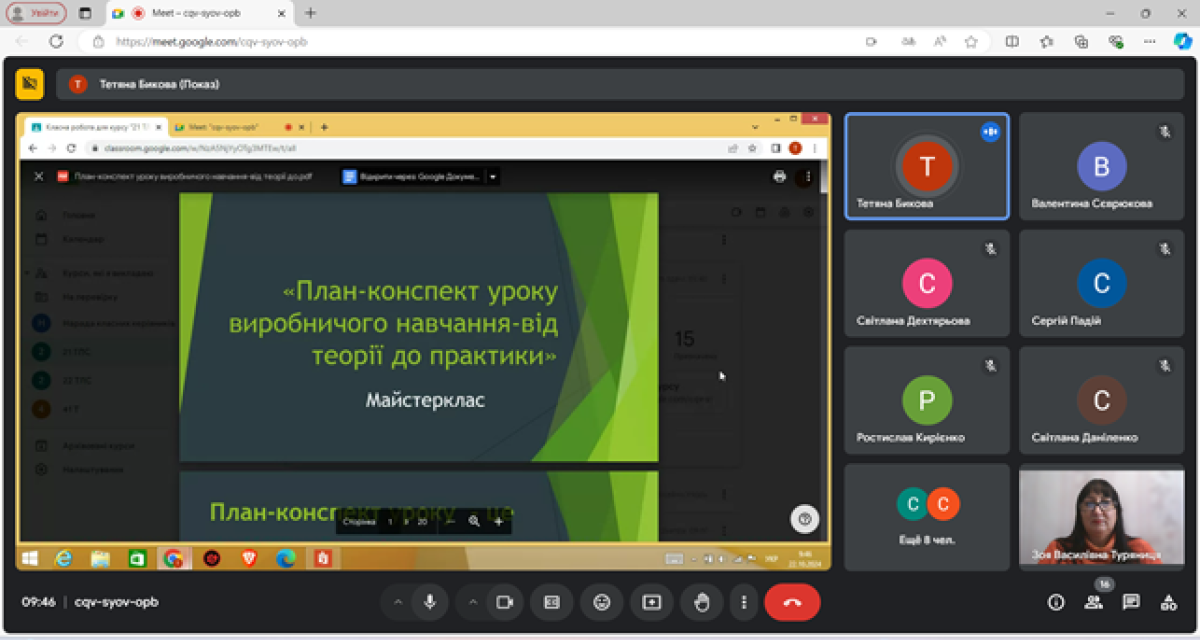Open the meeting details info icon

click(1056, 602)
